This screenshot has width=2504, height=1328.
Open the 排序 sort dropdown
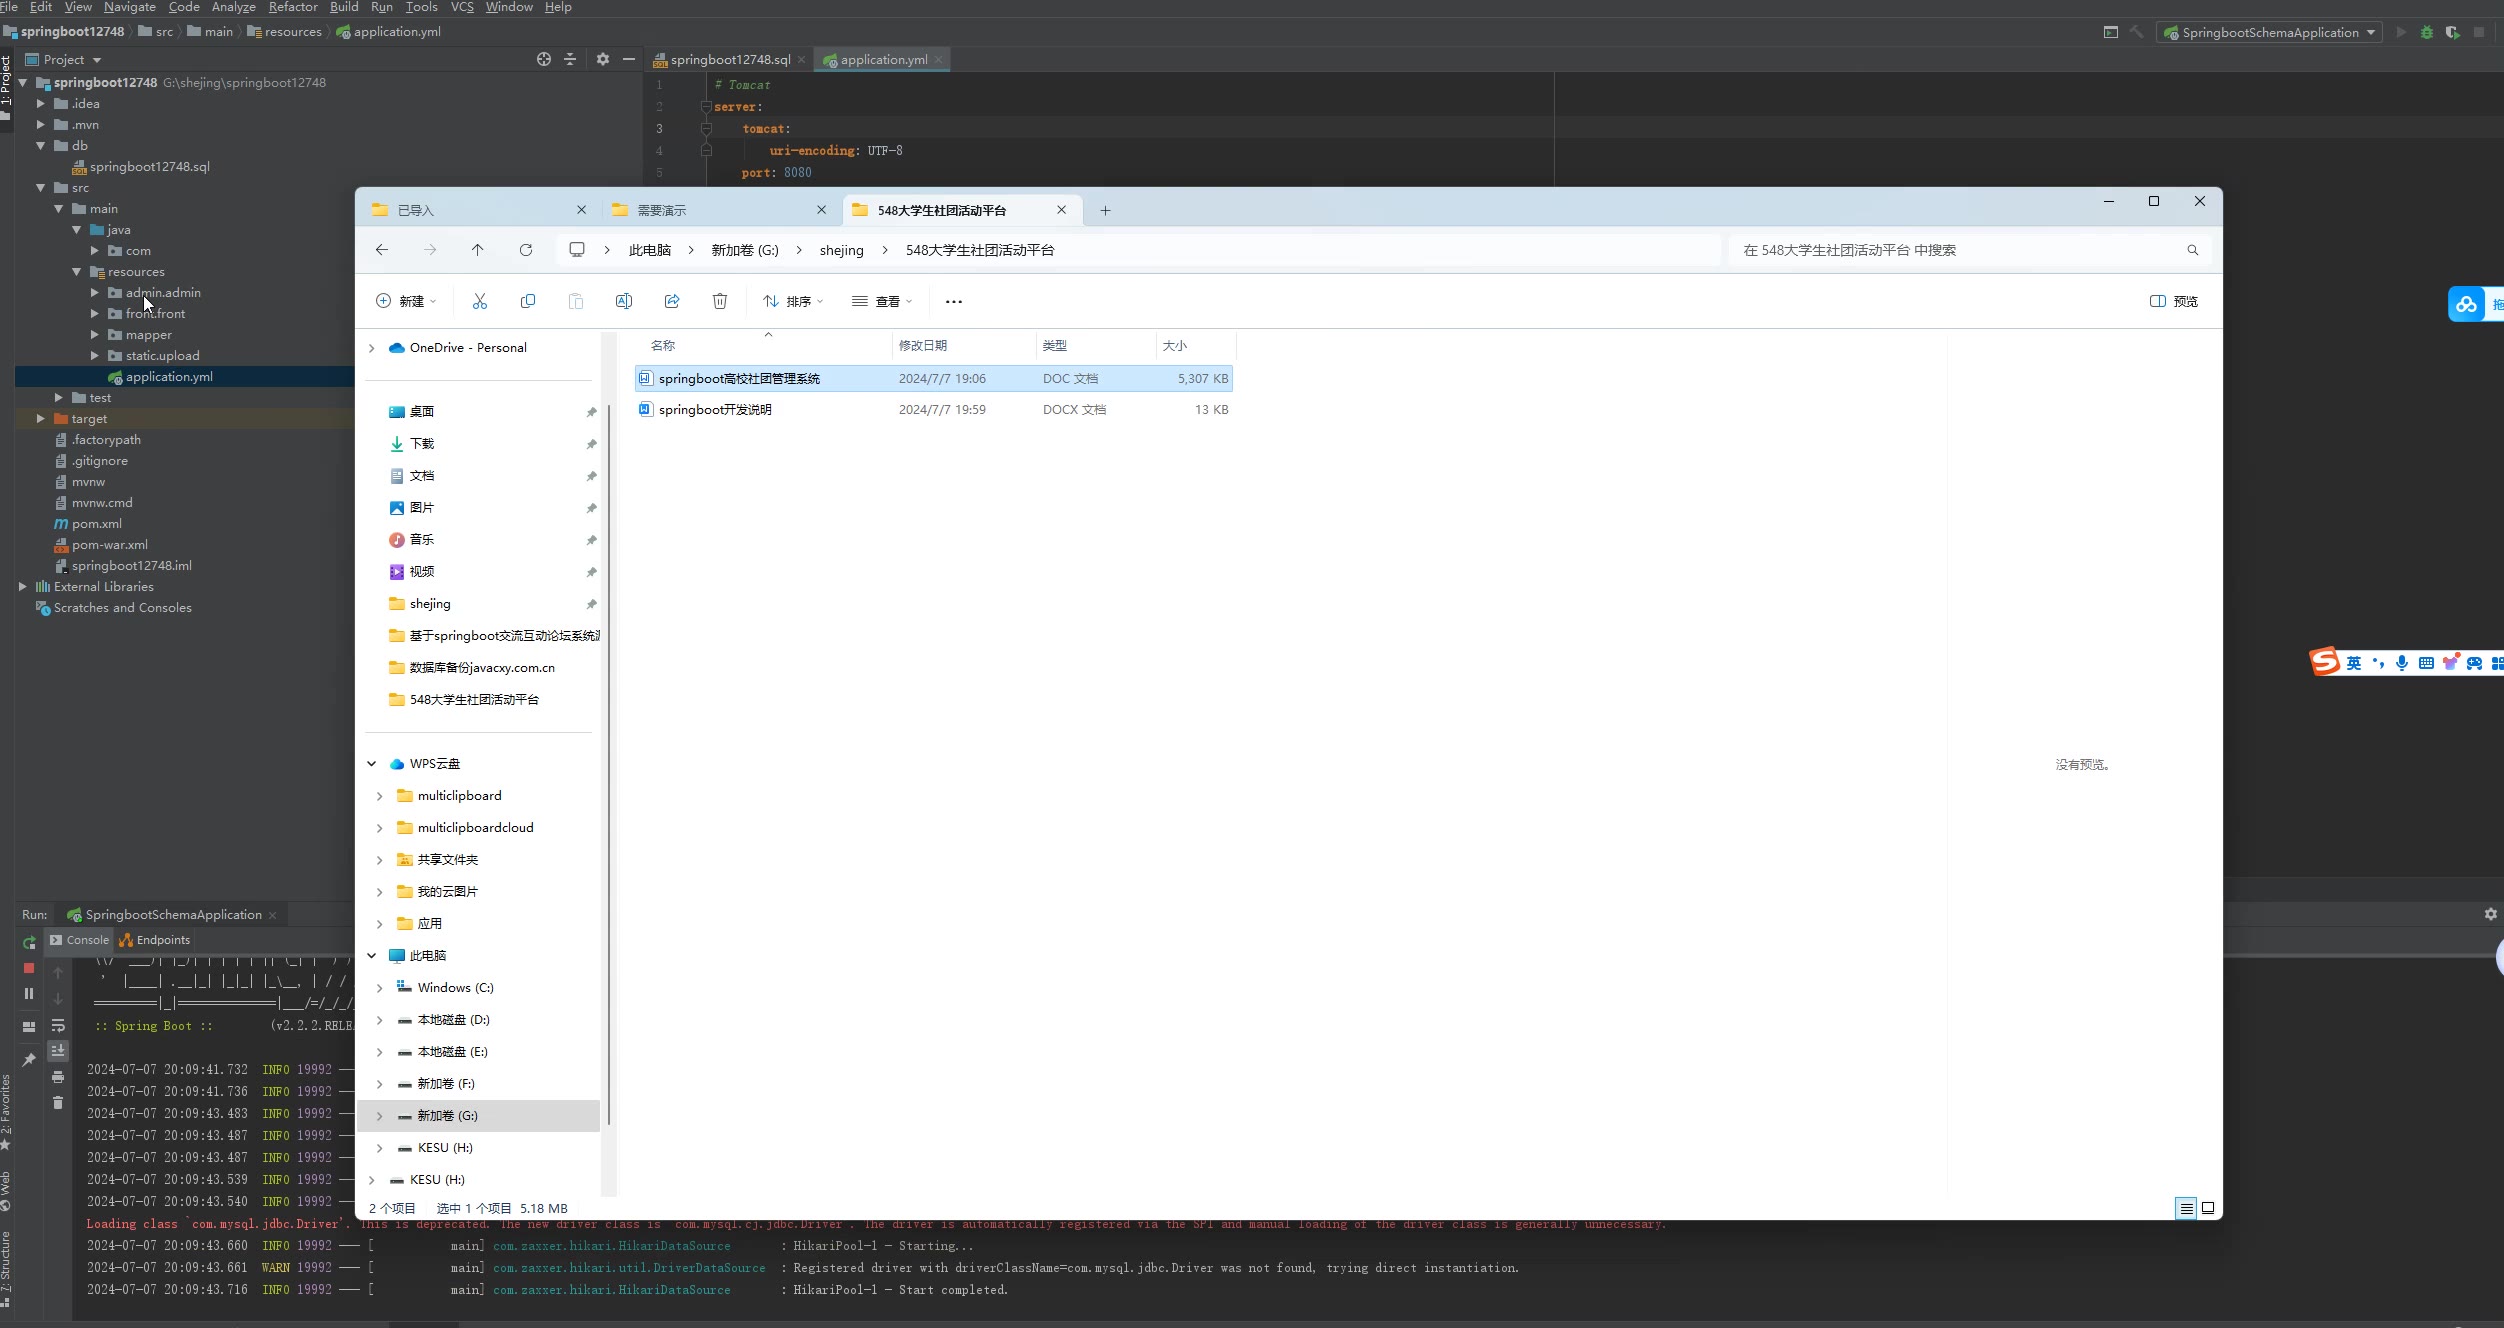click(793, 301)
